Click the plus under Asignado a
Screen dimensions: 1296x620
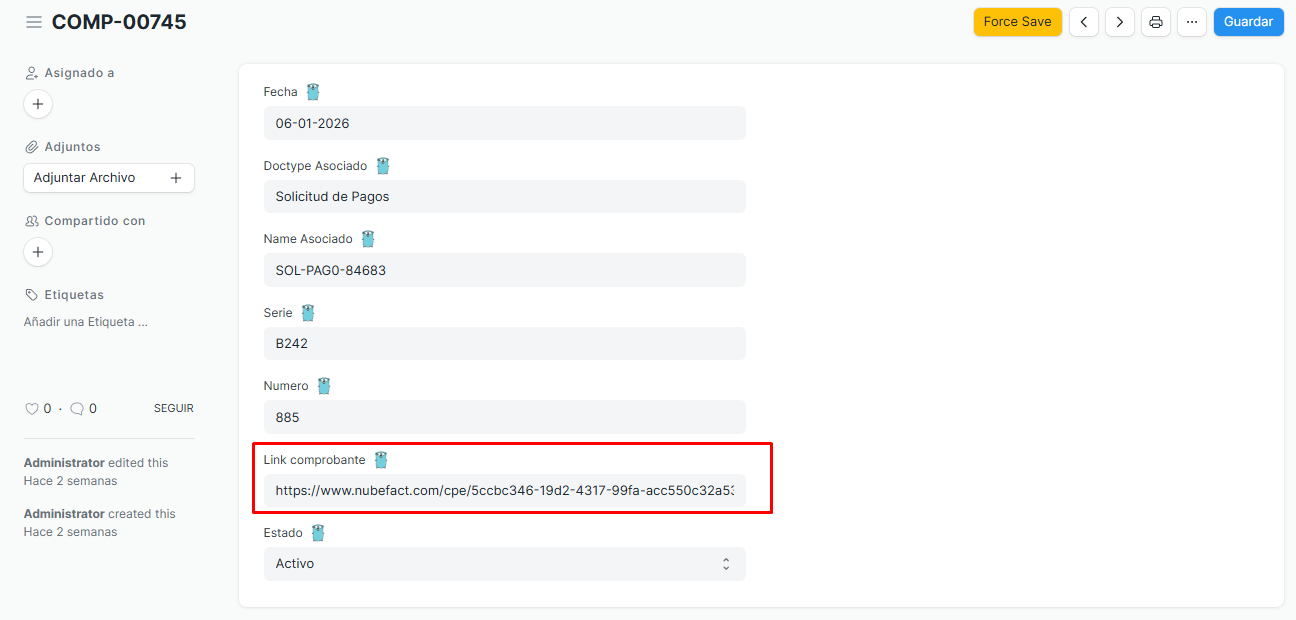[x=38, y=104]
